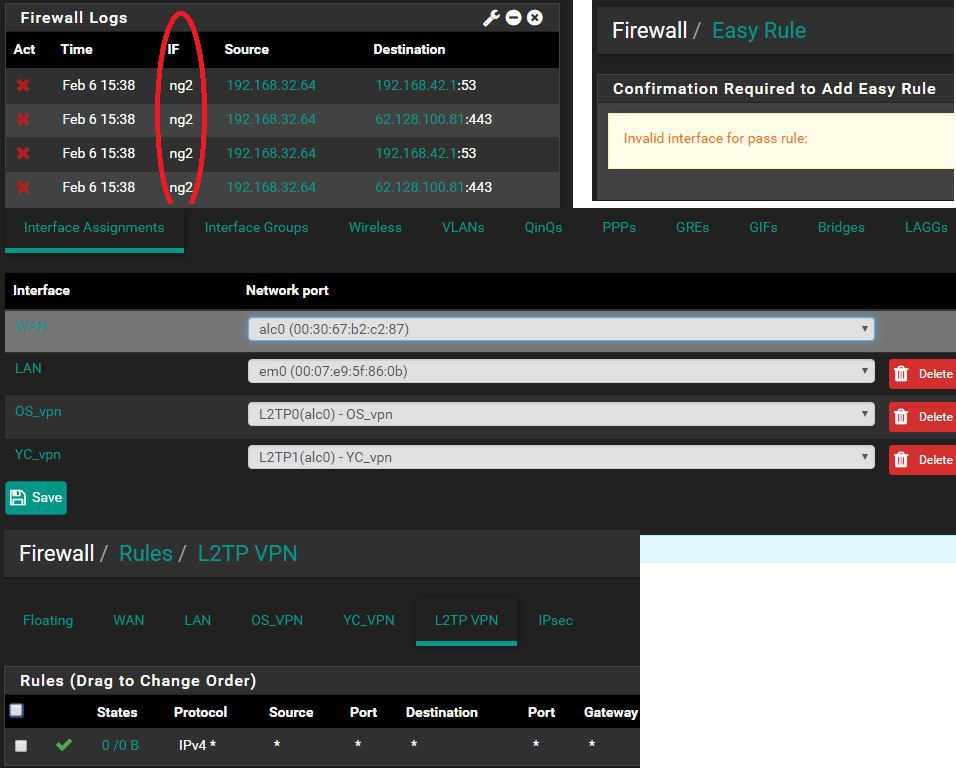This screenshot has width=956, height=768.
Task: Open LAN interface link
Action: (x=28, y=368)
